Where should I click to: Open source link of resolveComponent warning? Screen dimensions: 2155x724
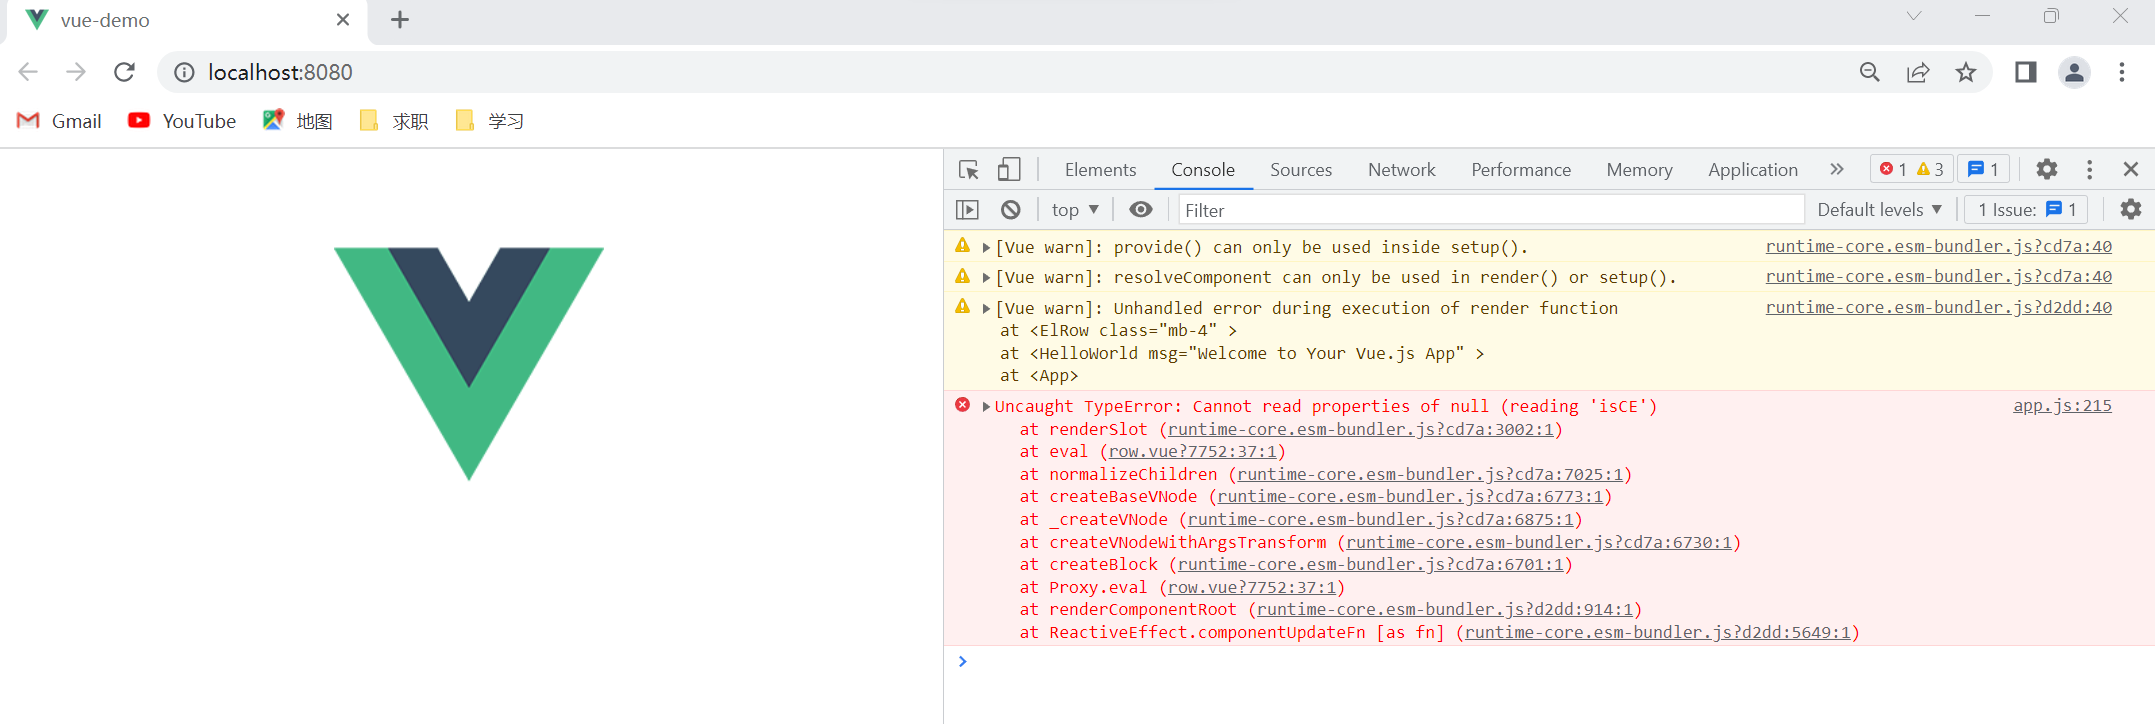click(x=1938, y=276)
